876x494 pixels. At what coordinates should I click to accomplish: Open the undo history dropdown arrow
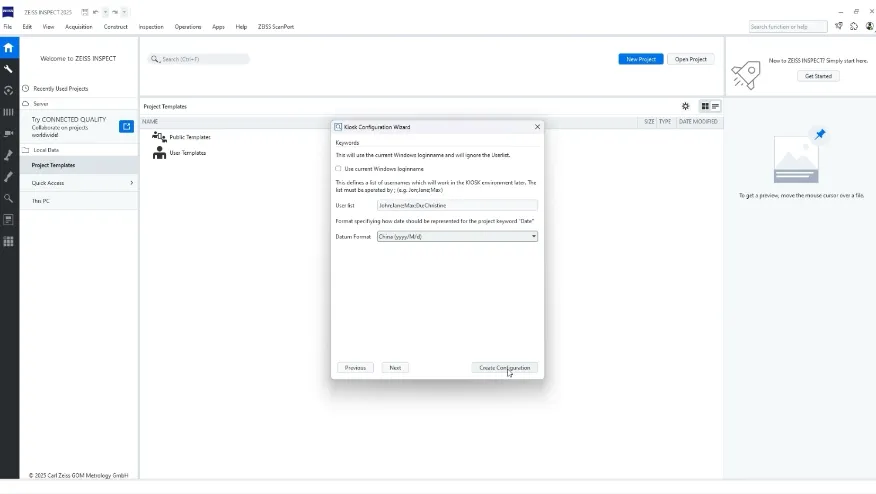click(x=105, y=12)
